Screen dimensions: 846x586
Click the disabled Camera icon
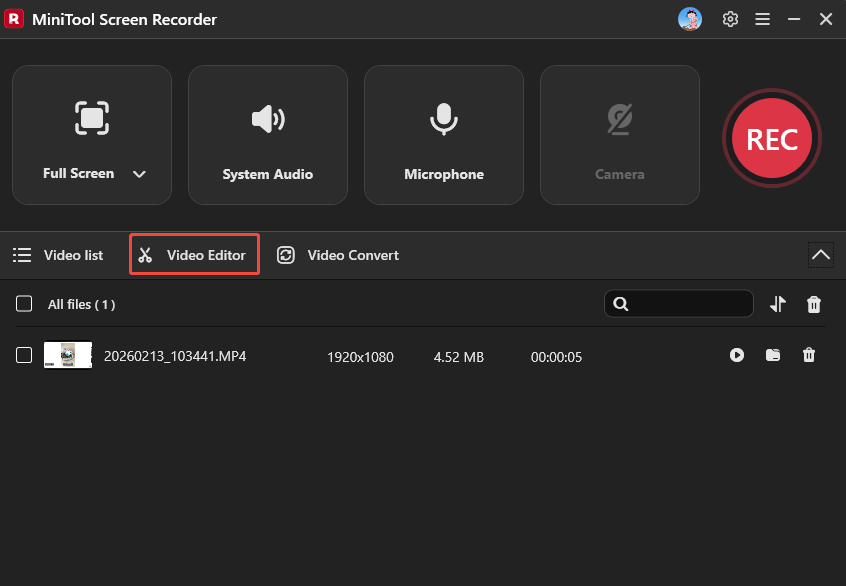(x=620, y=118)
